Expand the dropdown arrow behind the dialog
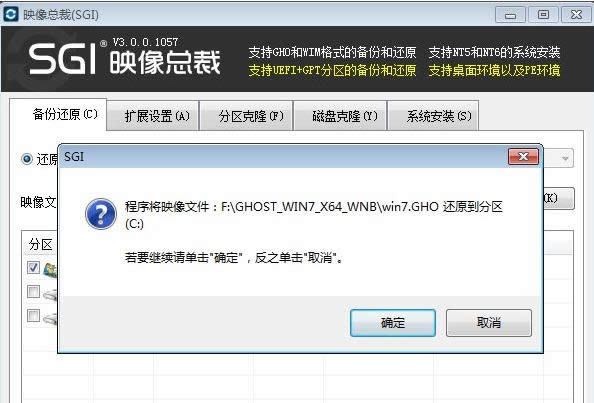 [x=566, y=158]
